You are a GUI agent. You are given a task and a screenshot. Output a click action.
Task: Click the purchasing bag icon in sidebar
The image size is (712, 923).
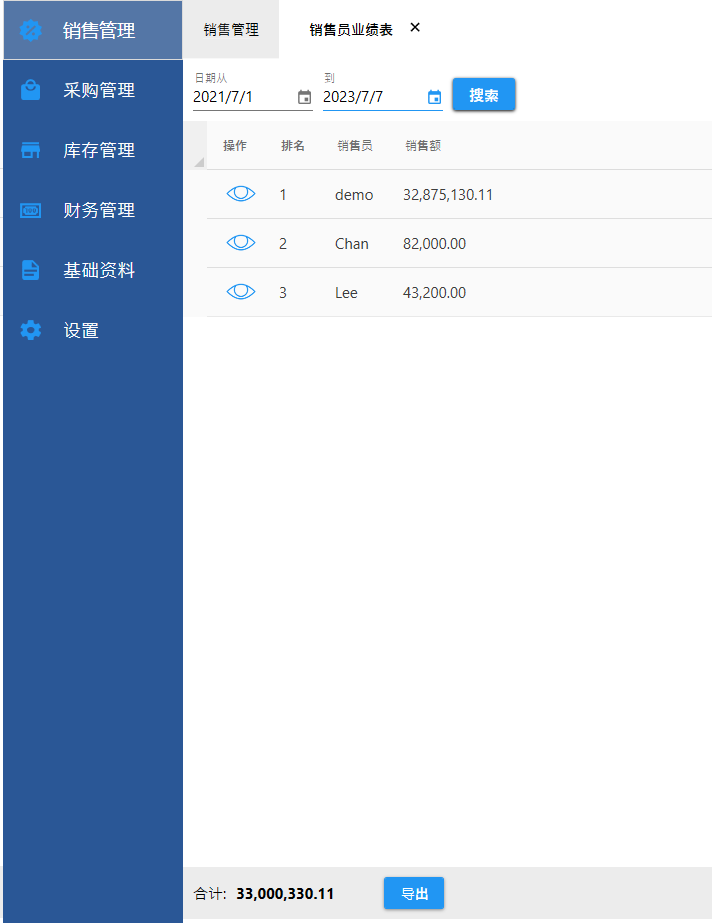pyautogui.click(x=31, y=91)
